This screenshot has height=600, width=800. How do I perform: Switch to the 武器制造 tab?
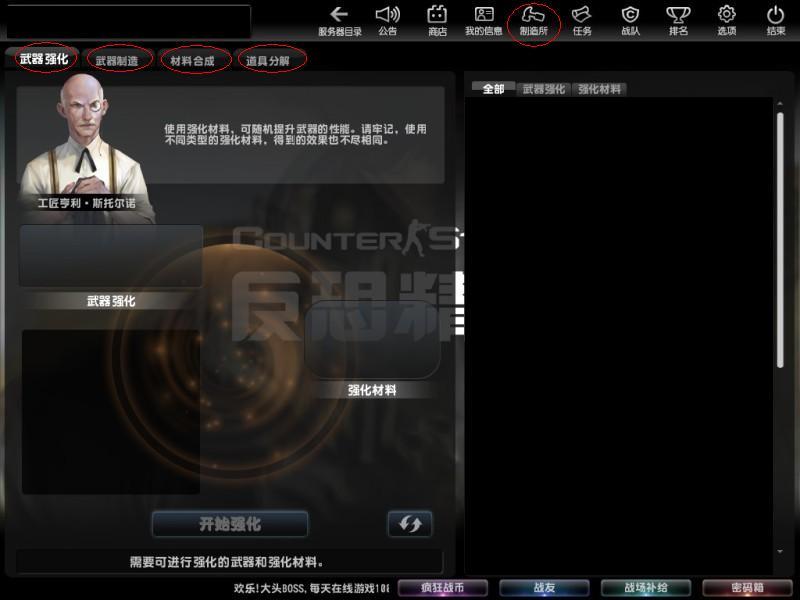pyautogui.click(x=117, y=61)
